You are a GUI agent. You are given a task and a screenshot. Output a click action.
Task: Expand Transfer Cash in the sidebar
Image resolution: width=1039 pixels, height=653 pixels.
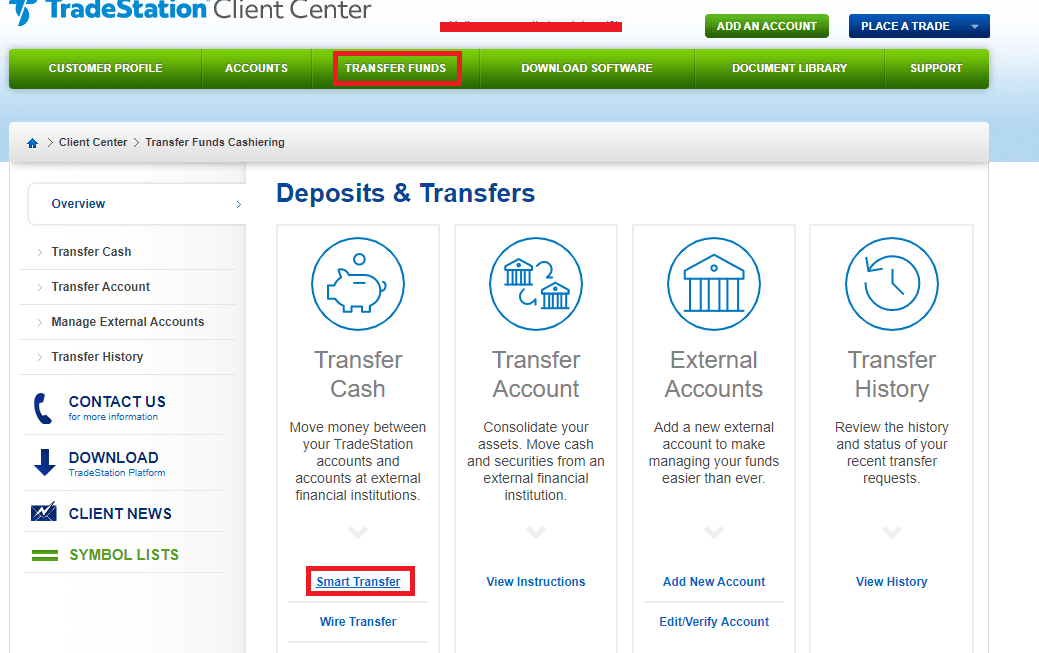tap(91, 252)
